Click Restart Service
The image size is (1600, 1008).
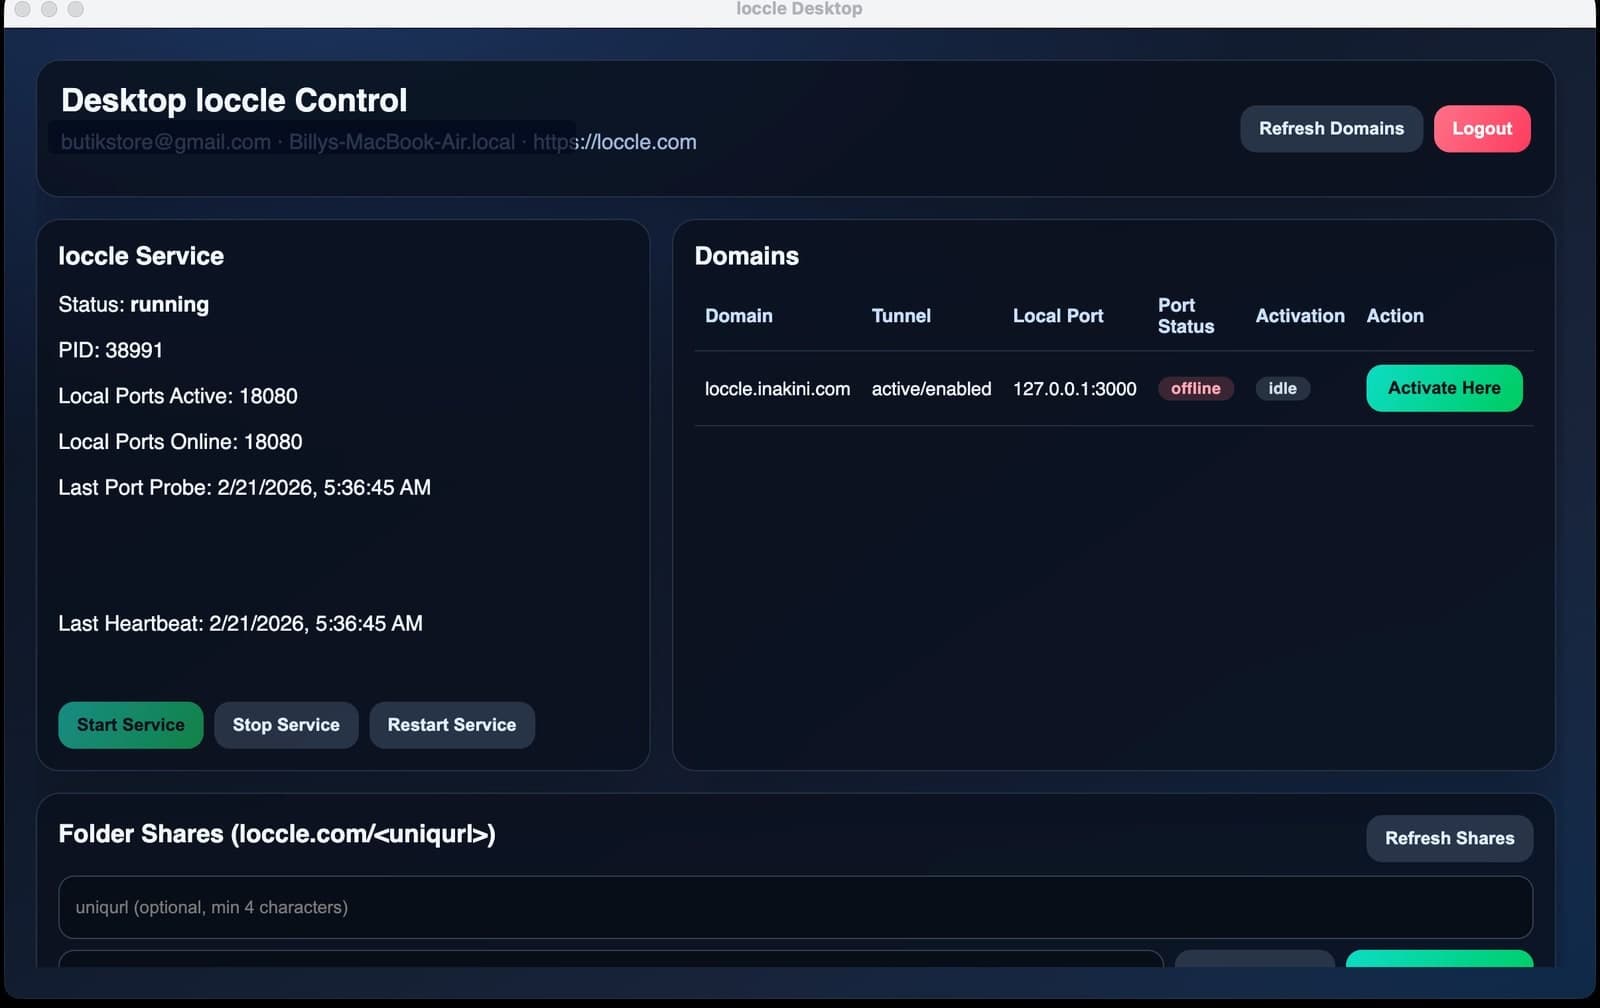pyautogui.click(x=452, y=725)
